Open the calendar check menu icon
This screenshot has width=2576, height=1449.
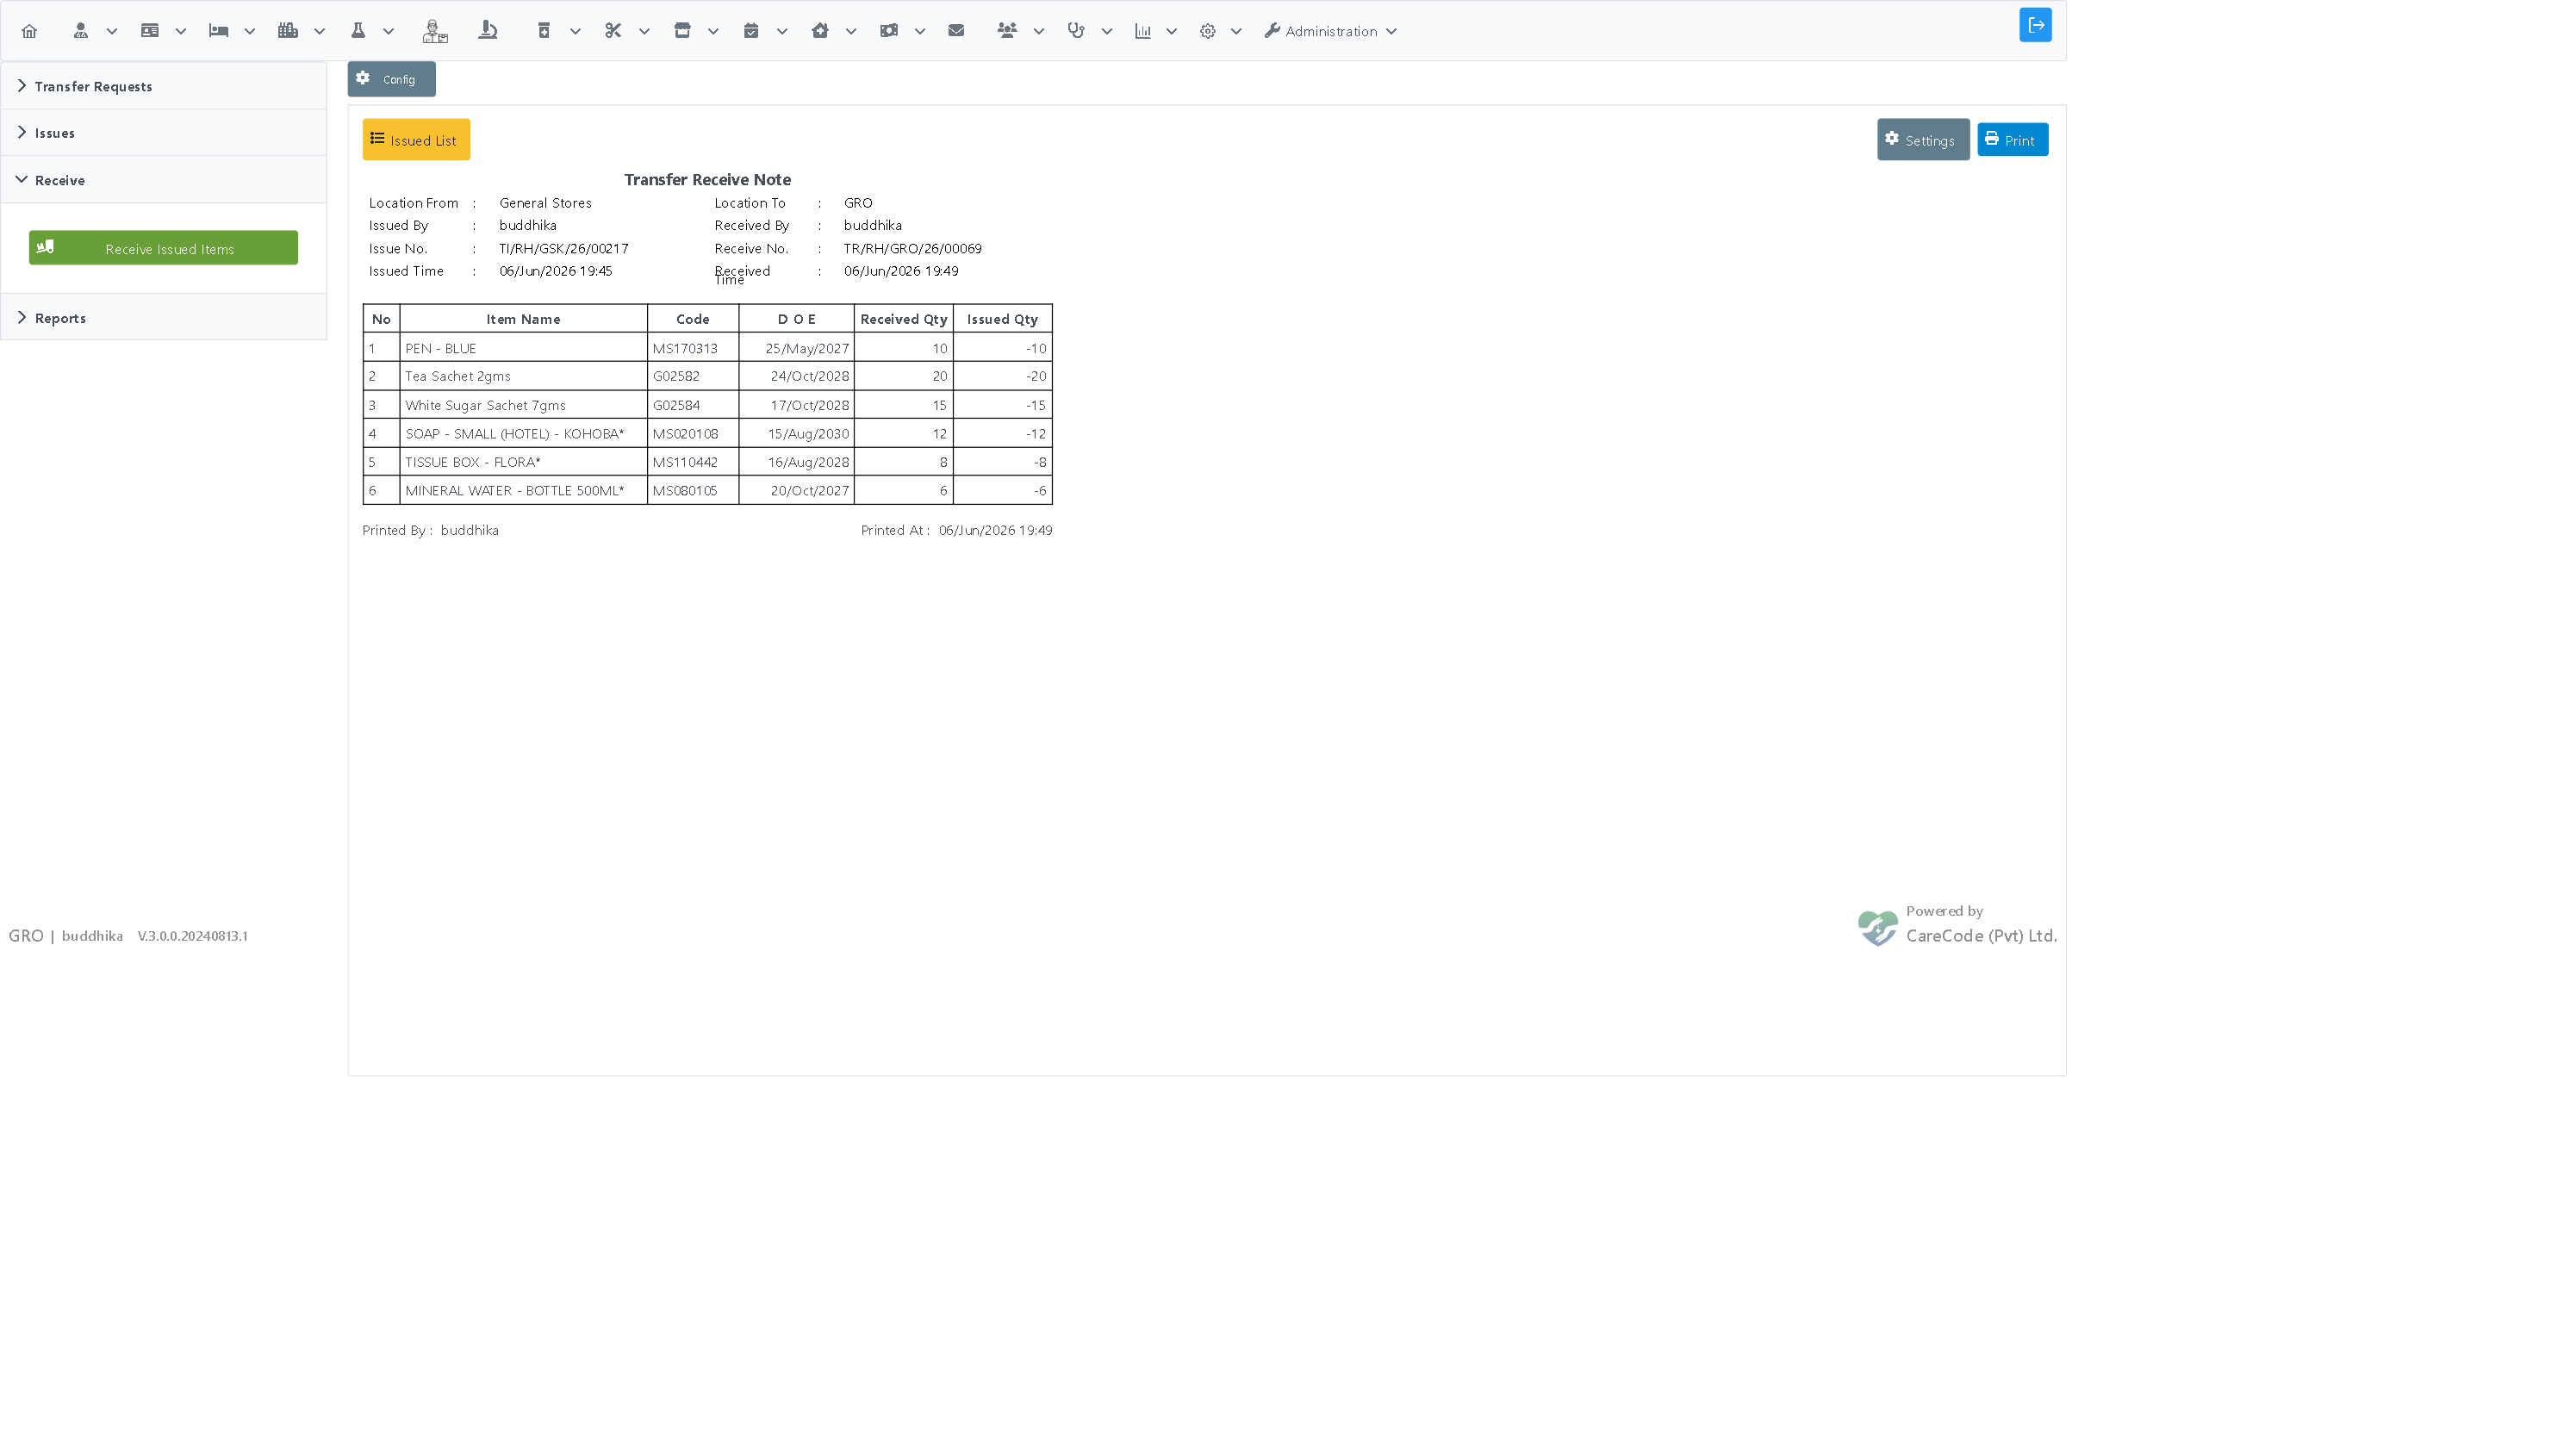(751, 31)
